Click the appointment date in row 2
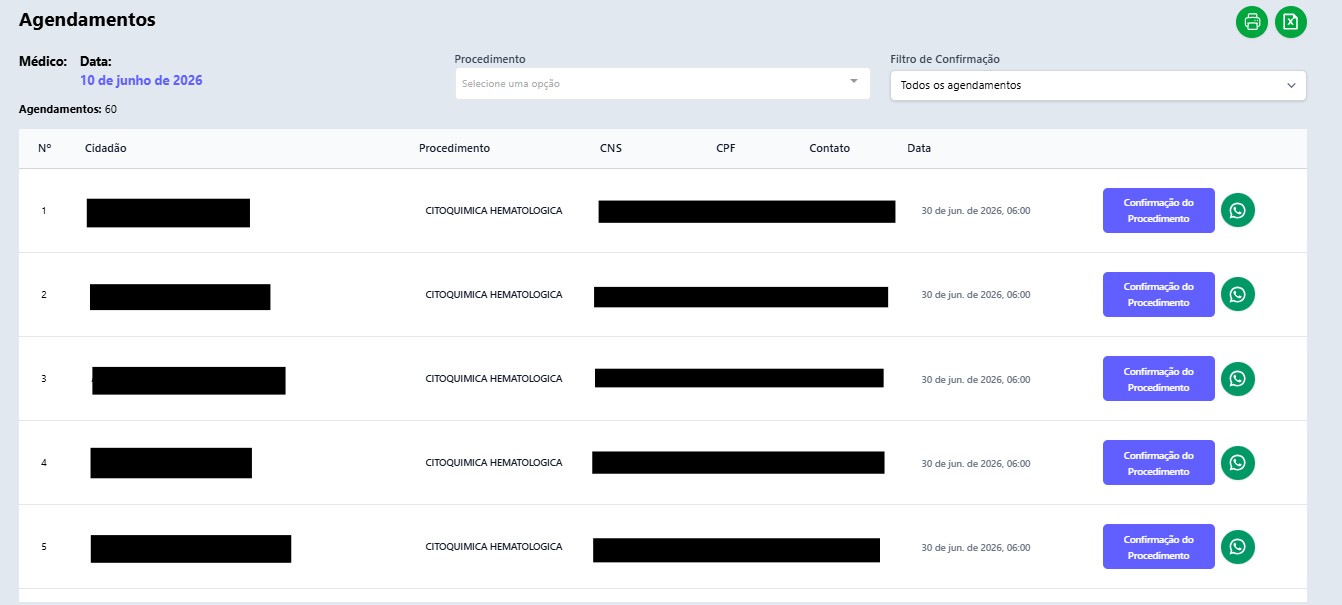This screenshot has height=605, width=1342. point(975,295)
